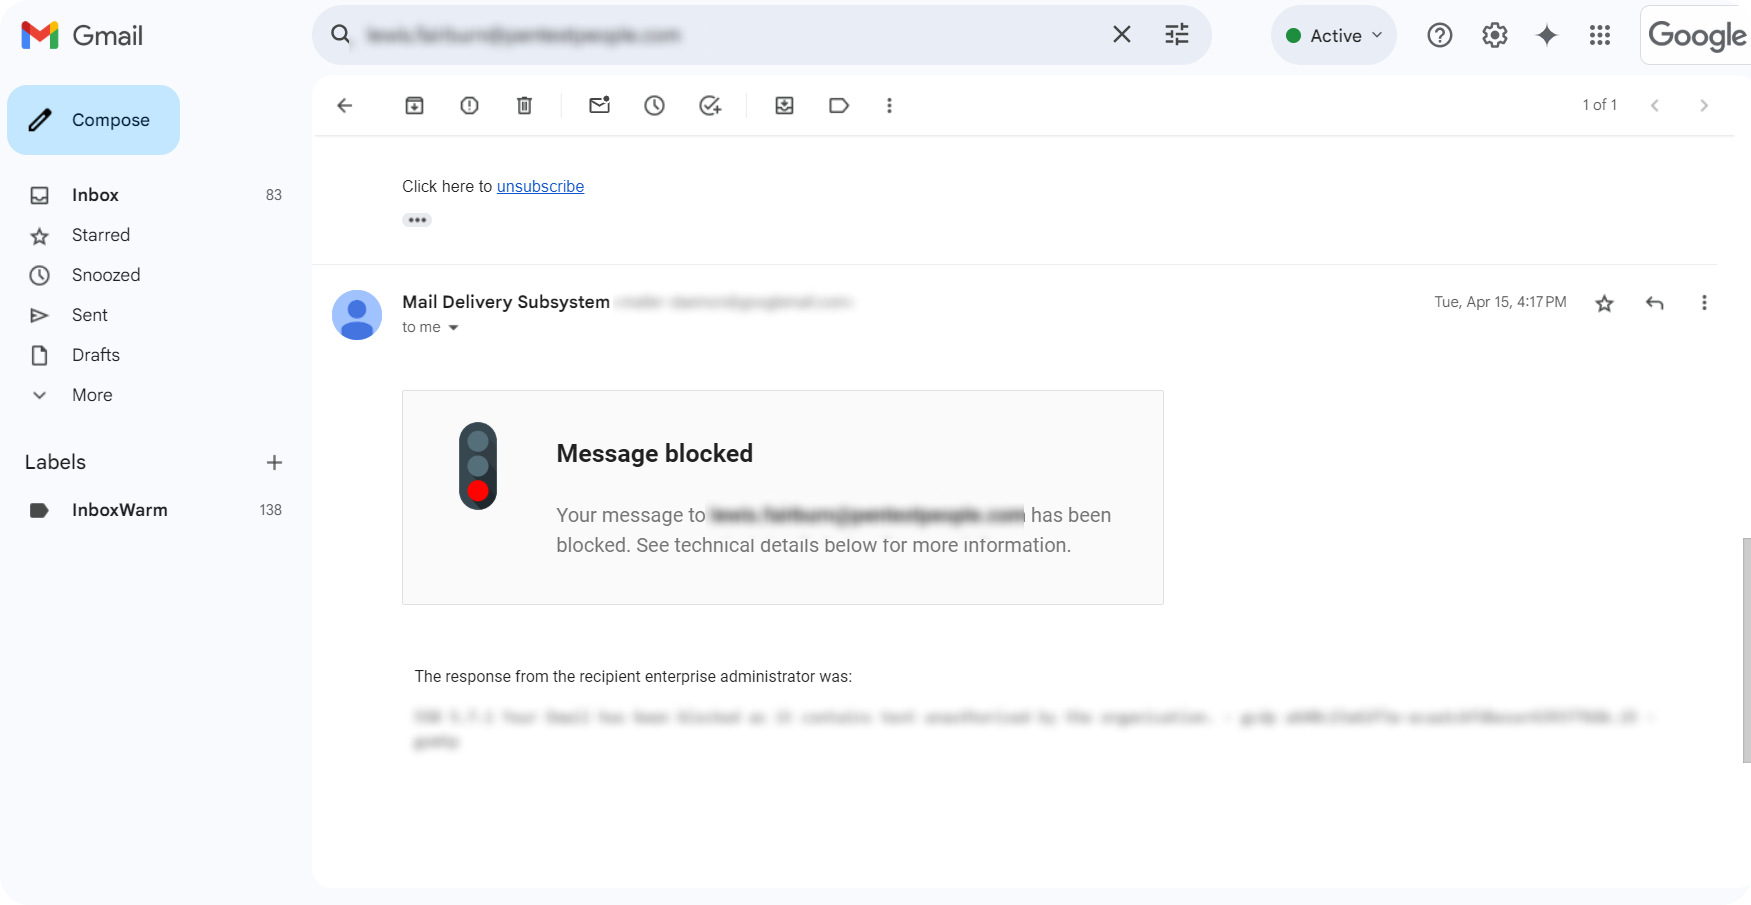Add conversation to Tasks

coord(710,105)
